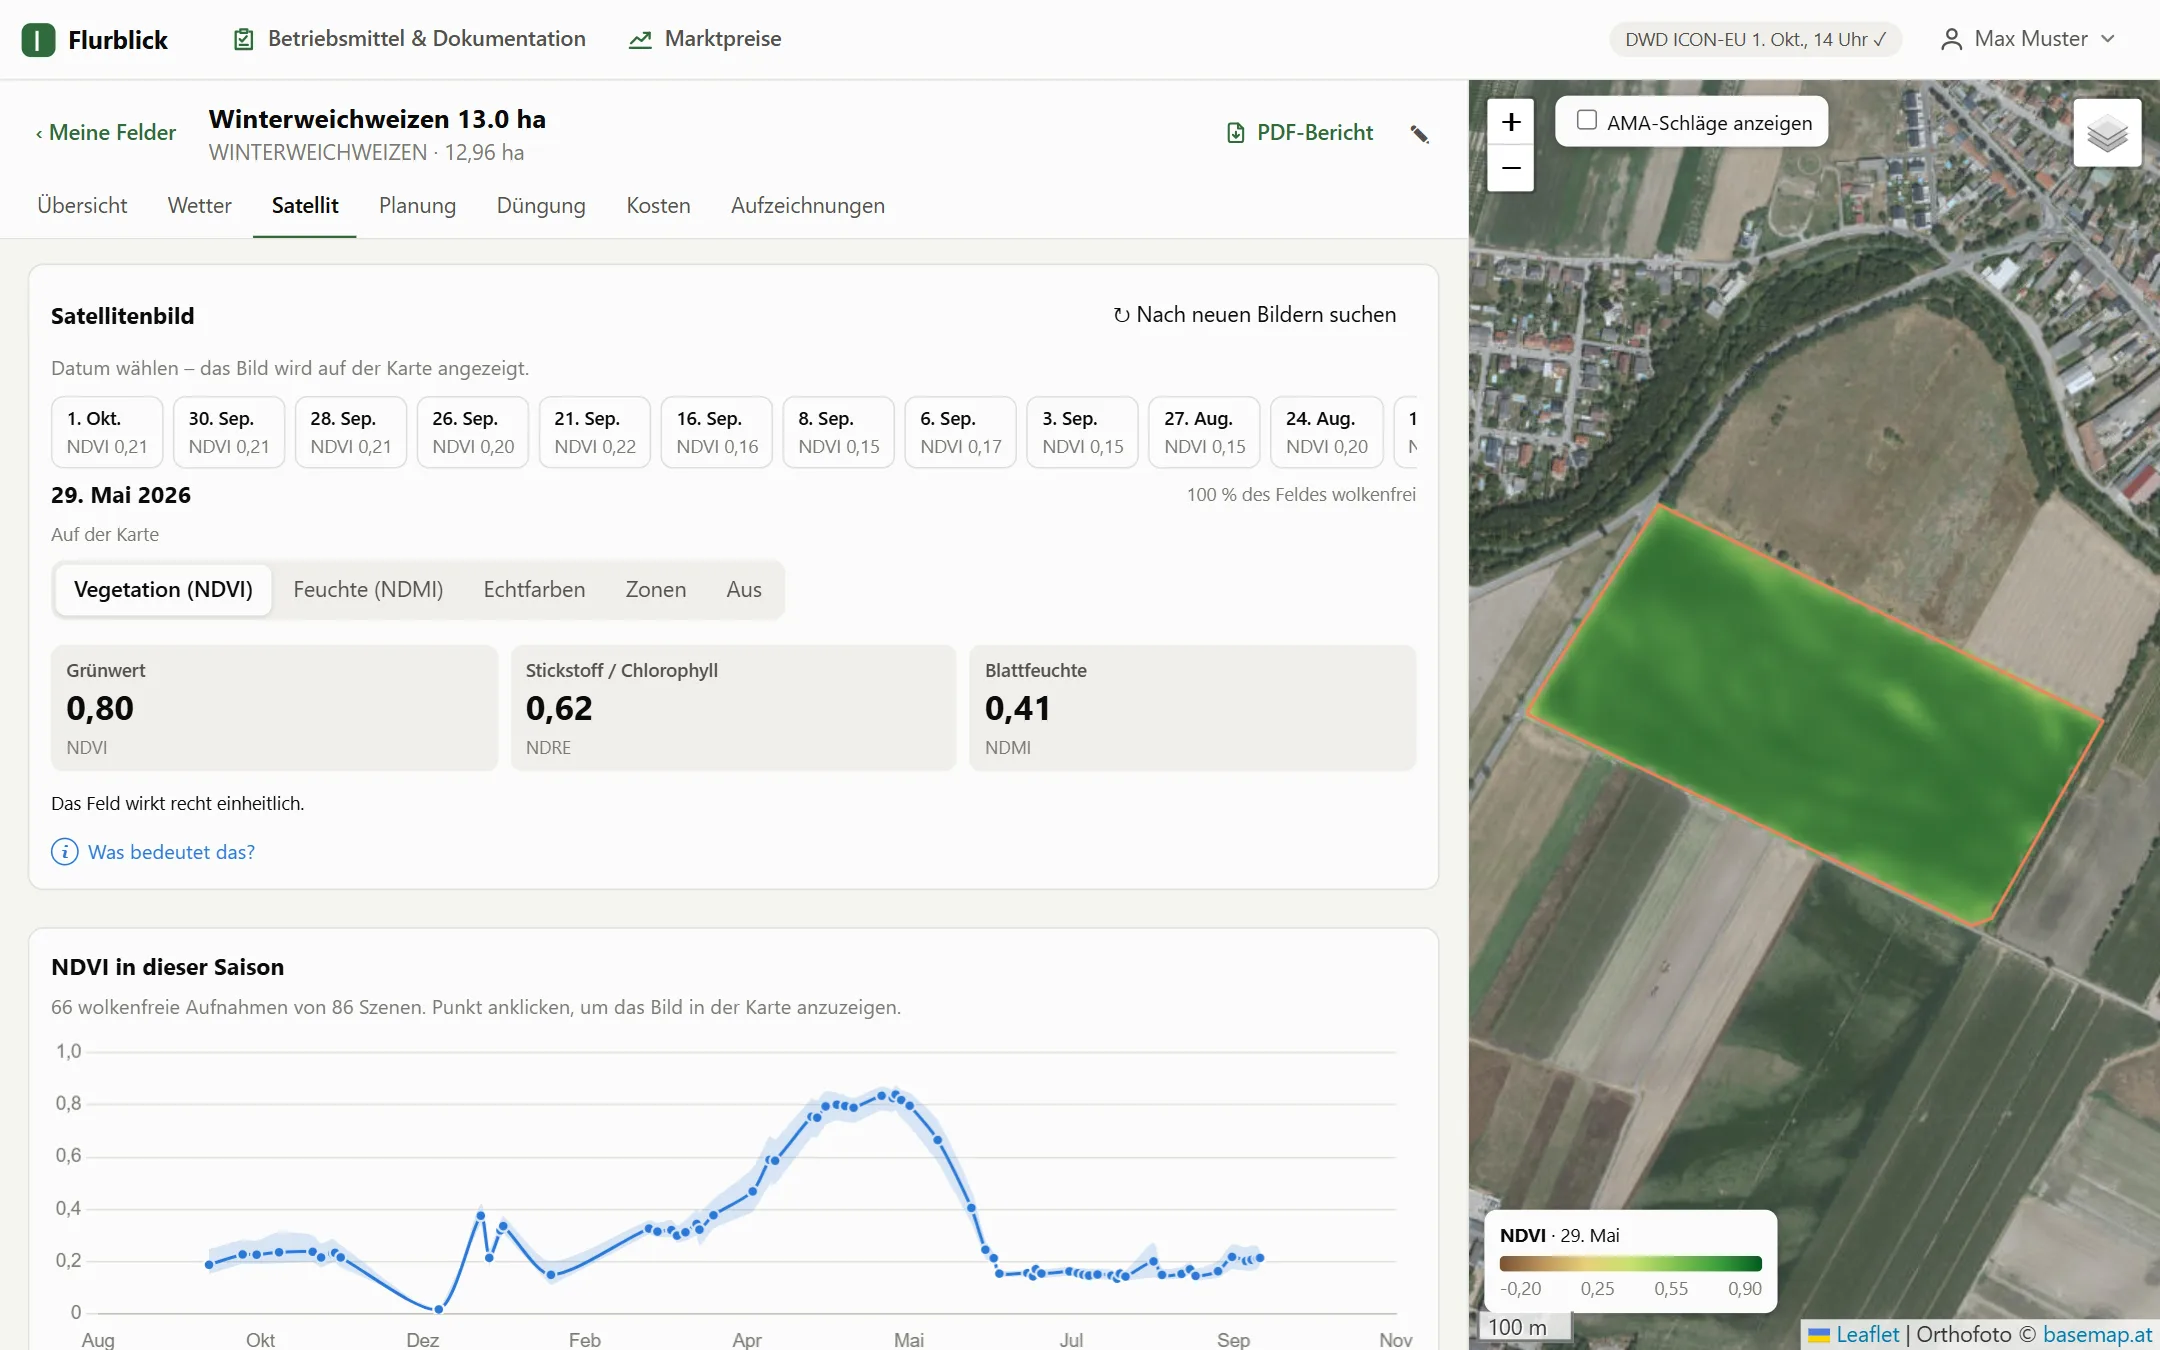Switch map overlay to Zonen
The image size is (2160, 1350).
pos(656,589)
